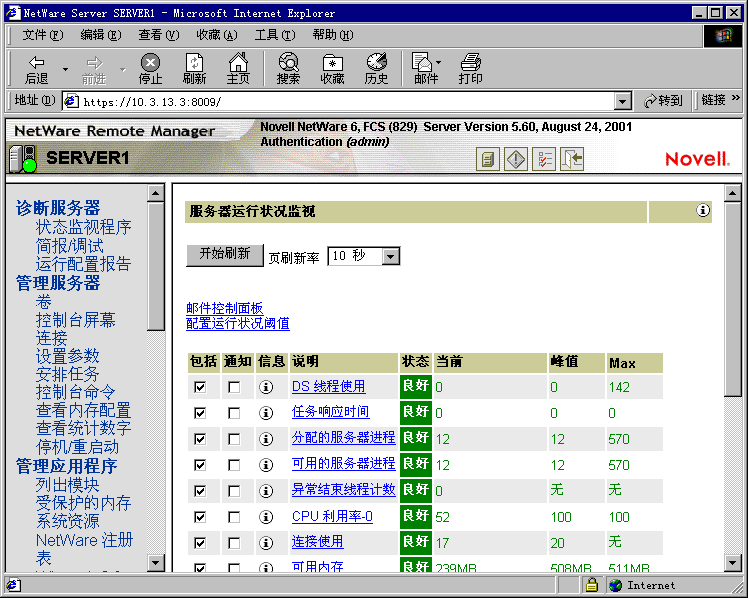Click the SERVER1 traffic light server icon
Viewport: 748px width, 598px height.
point(23,159)
